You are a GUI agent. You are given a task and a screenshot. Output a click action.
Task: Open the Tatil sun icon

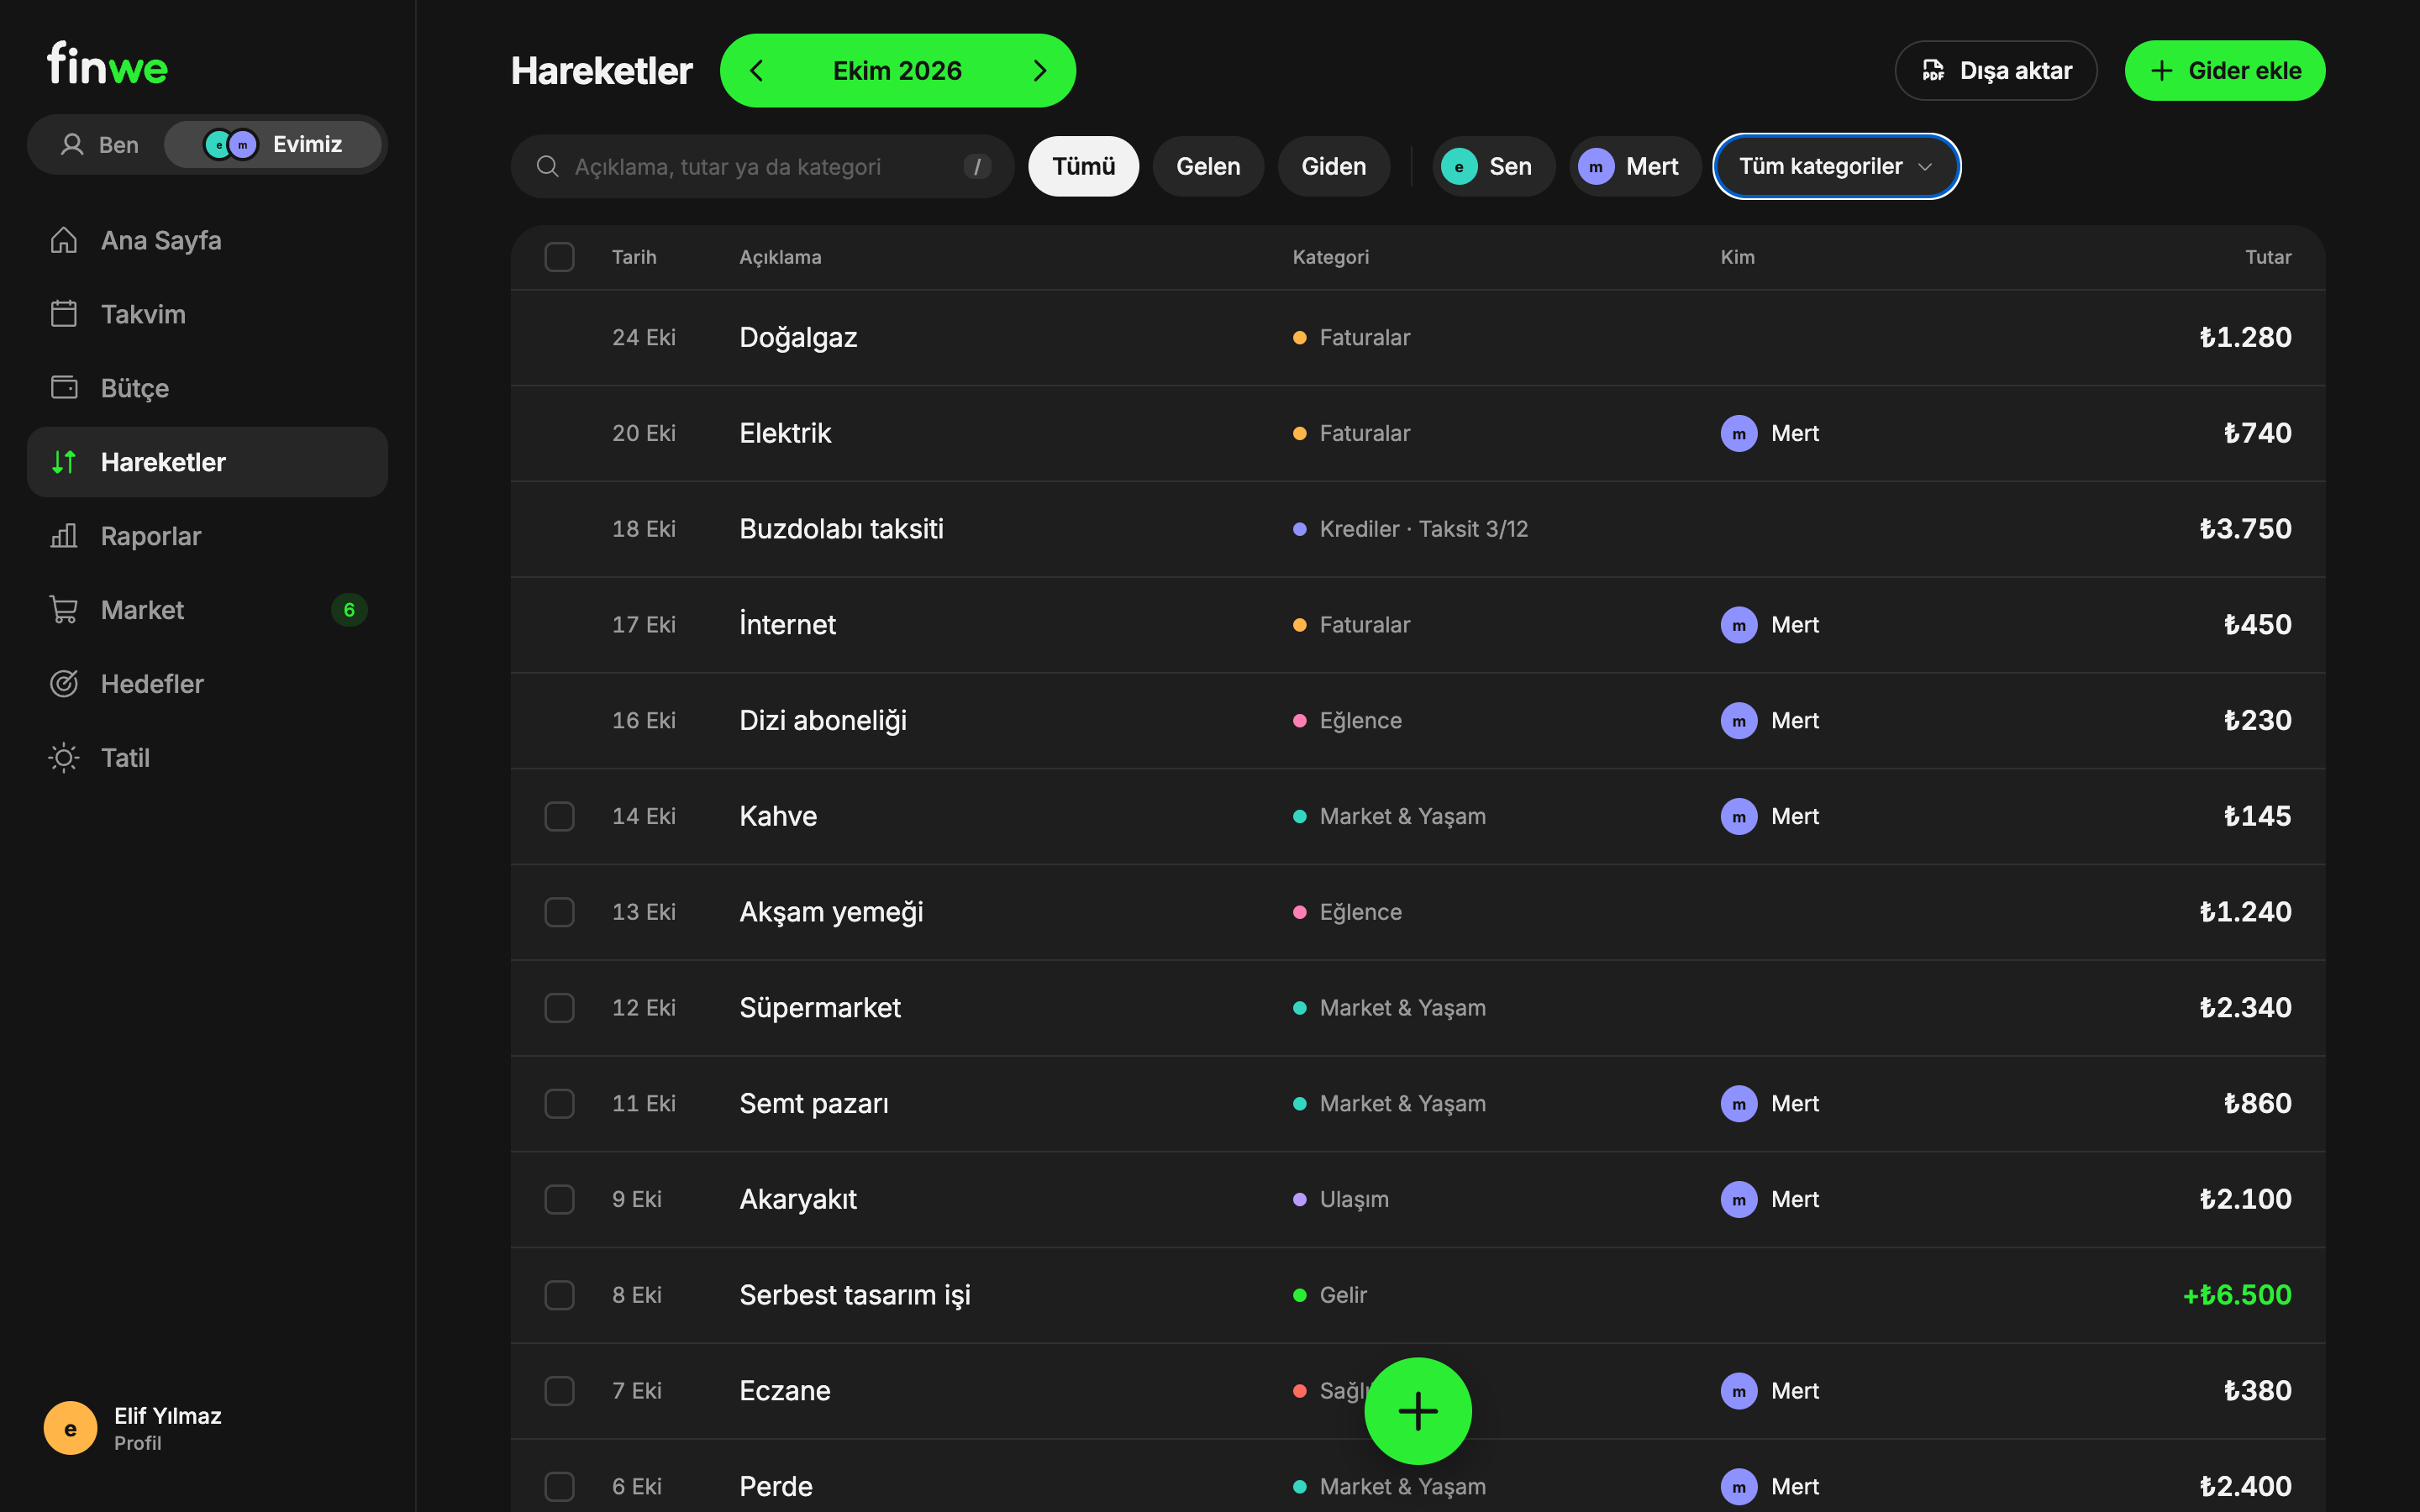[64, 758]
